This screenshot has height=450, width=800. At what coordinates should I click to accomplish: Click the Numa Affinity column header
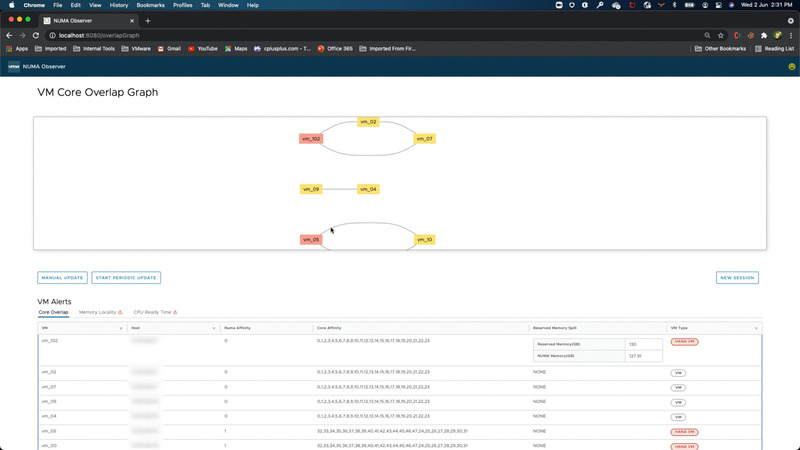point(237,328)
